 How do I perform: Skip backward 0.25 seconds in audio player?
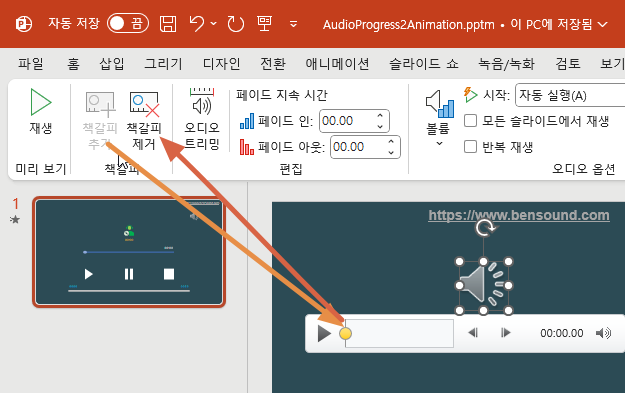[473, 332]
